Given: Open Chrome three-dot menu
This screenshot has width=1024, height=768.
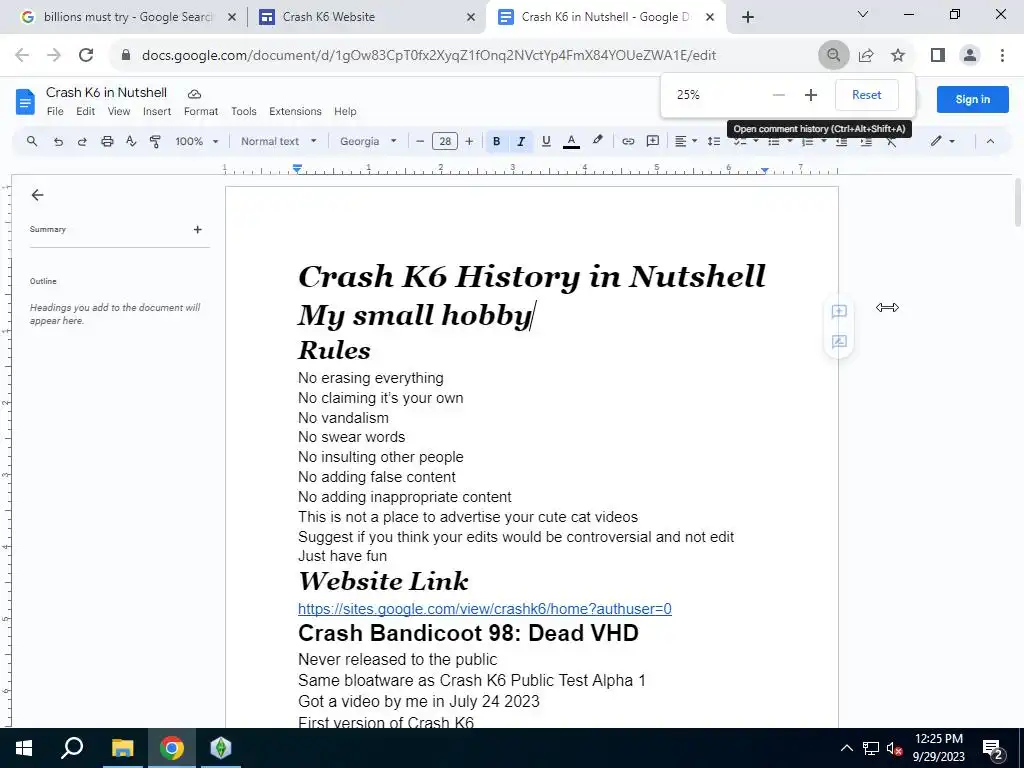Looking at the screenshot, I should tap(1002, 56).
